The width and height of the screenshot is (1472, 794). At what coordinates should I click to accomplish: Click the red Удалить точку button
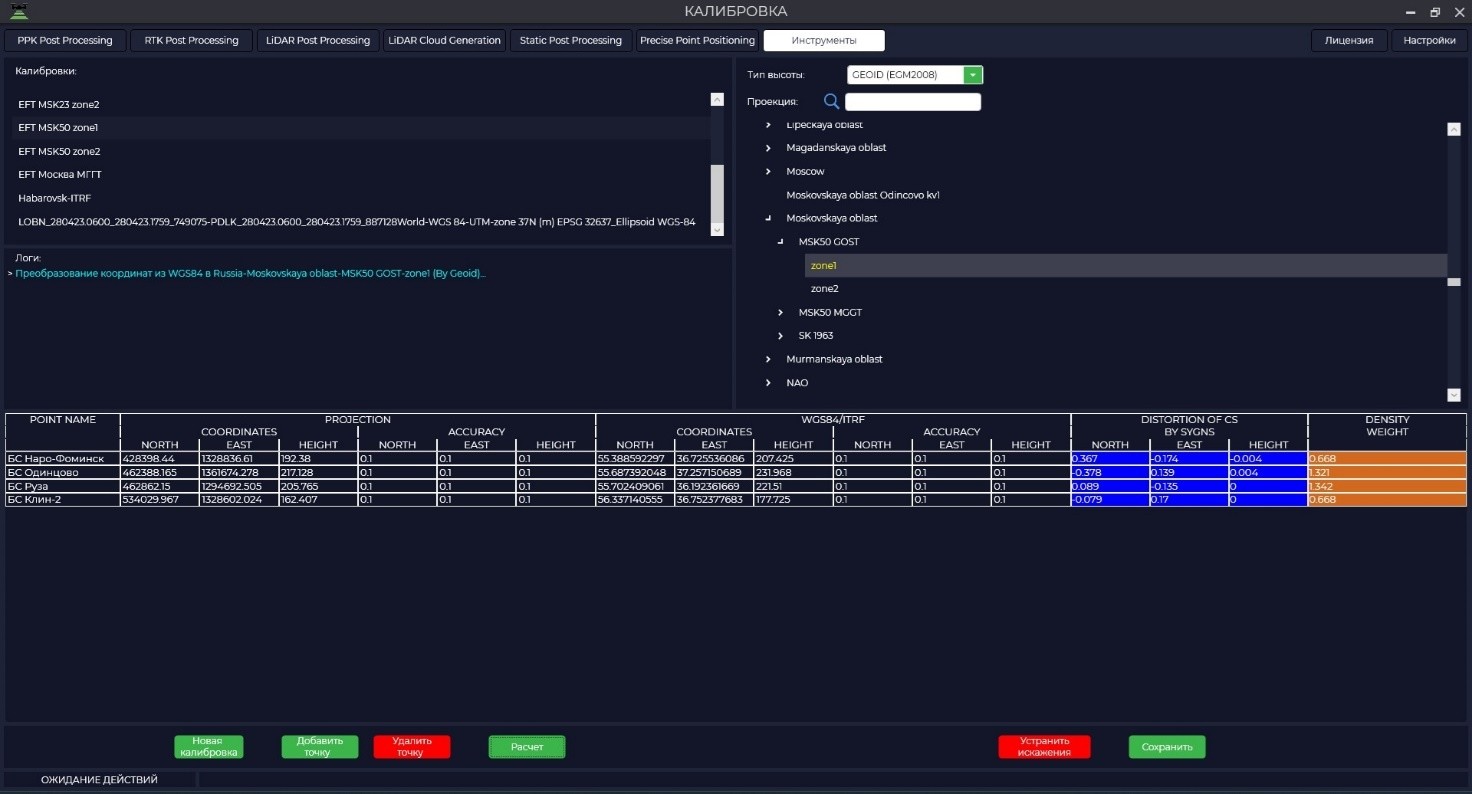coord(412,747)
